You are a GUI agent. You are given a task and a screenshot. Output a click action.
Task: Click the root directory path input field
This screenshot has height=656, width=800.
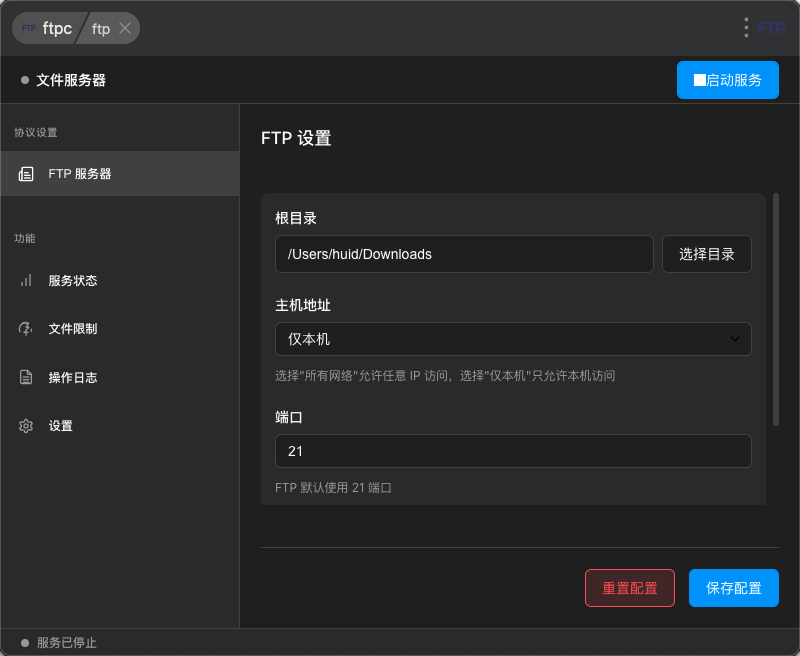pyautogui.click(x=464, y=254)
